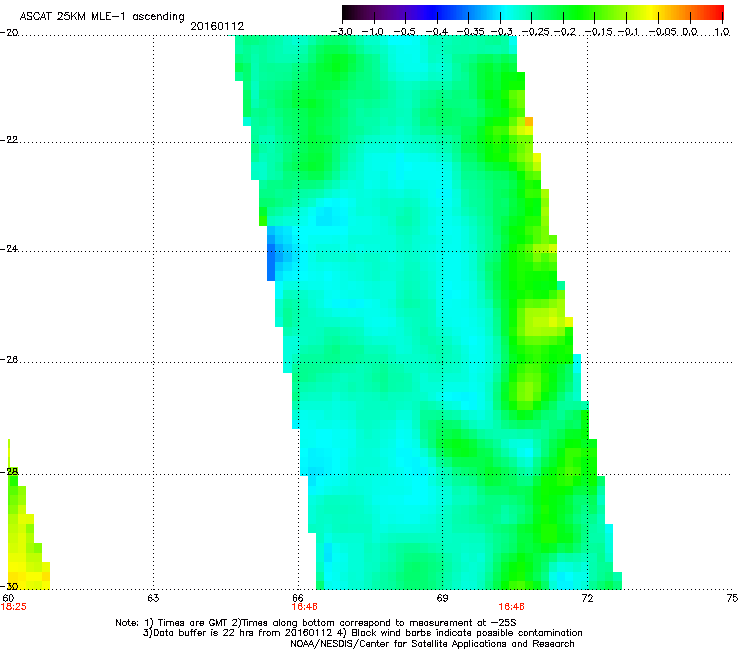This screenshot has height=650, width=740.
Task: Click latitude axis label '-26'
Action: click(x=9, y=360)
